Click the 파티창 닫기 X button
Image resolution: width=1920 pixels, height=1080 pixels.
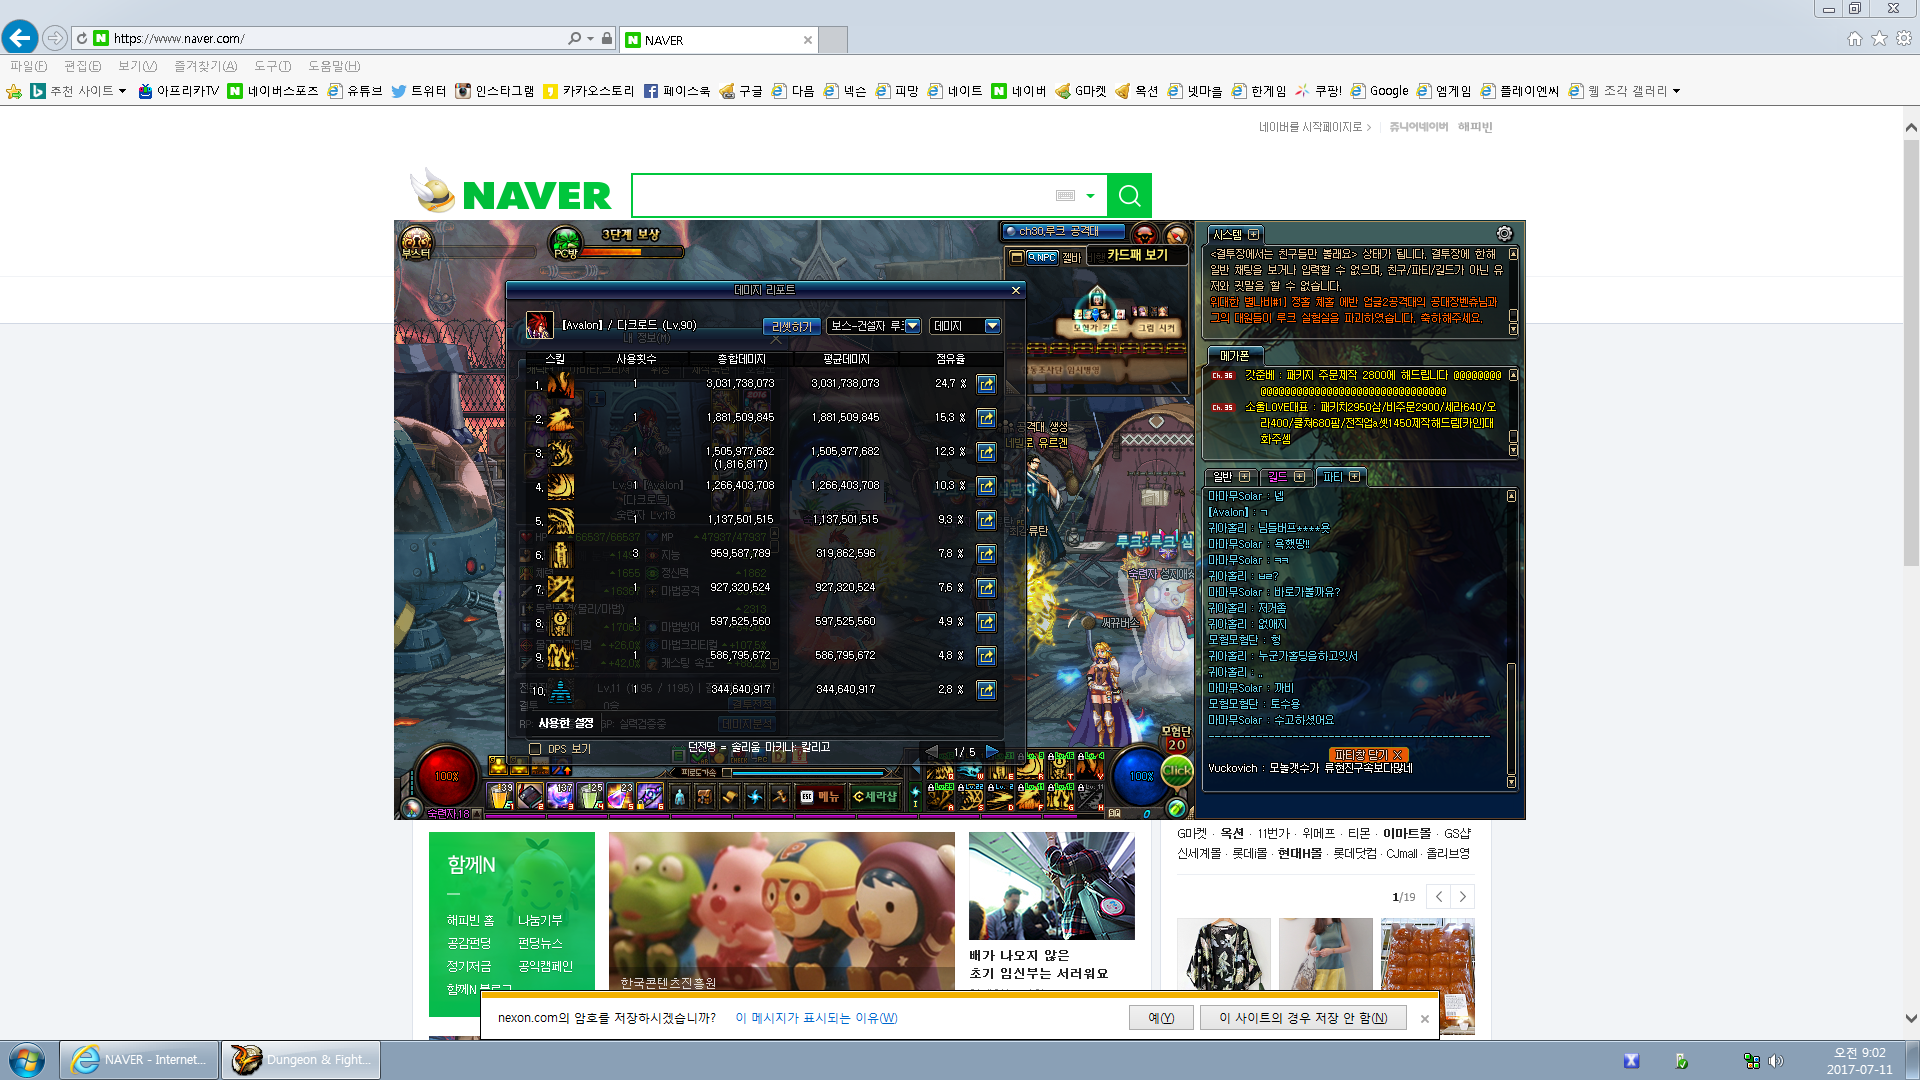pos(1369,755)
